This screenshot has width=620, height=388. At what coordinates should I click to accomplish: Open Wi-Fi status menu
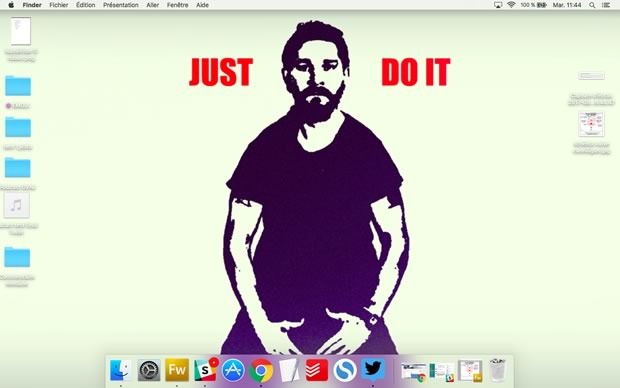(511, 5)
